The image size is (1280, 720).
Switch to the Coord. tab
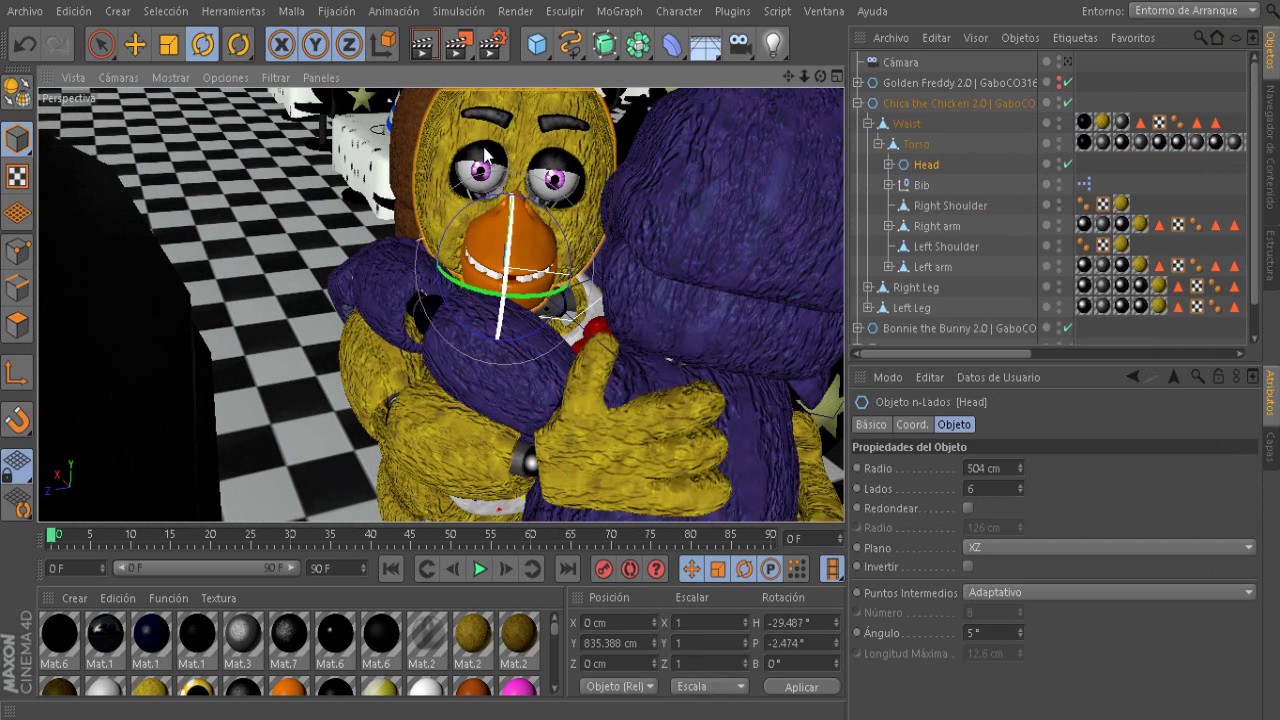912,424
